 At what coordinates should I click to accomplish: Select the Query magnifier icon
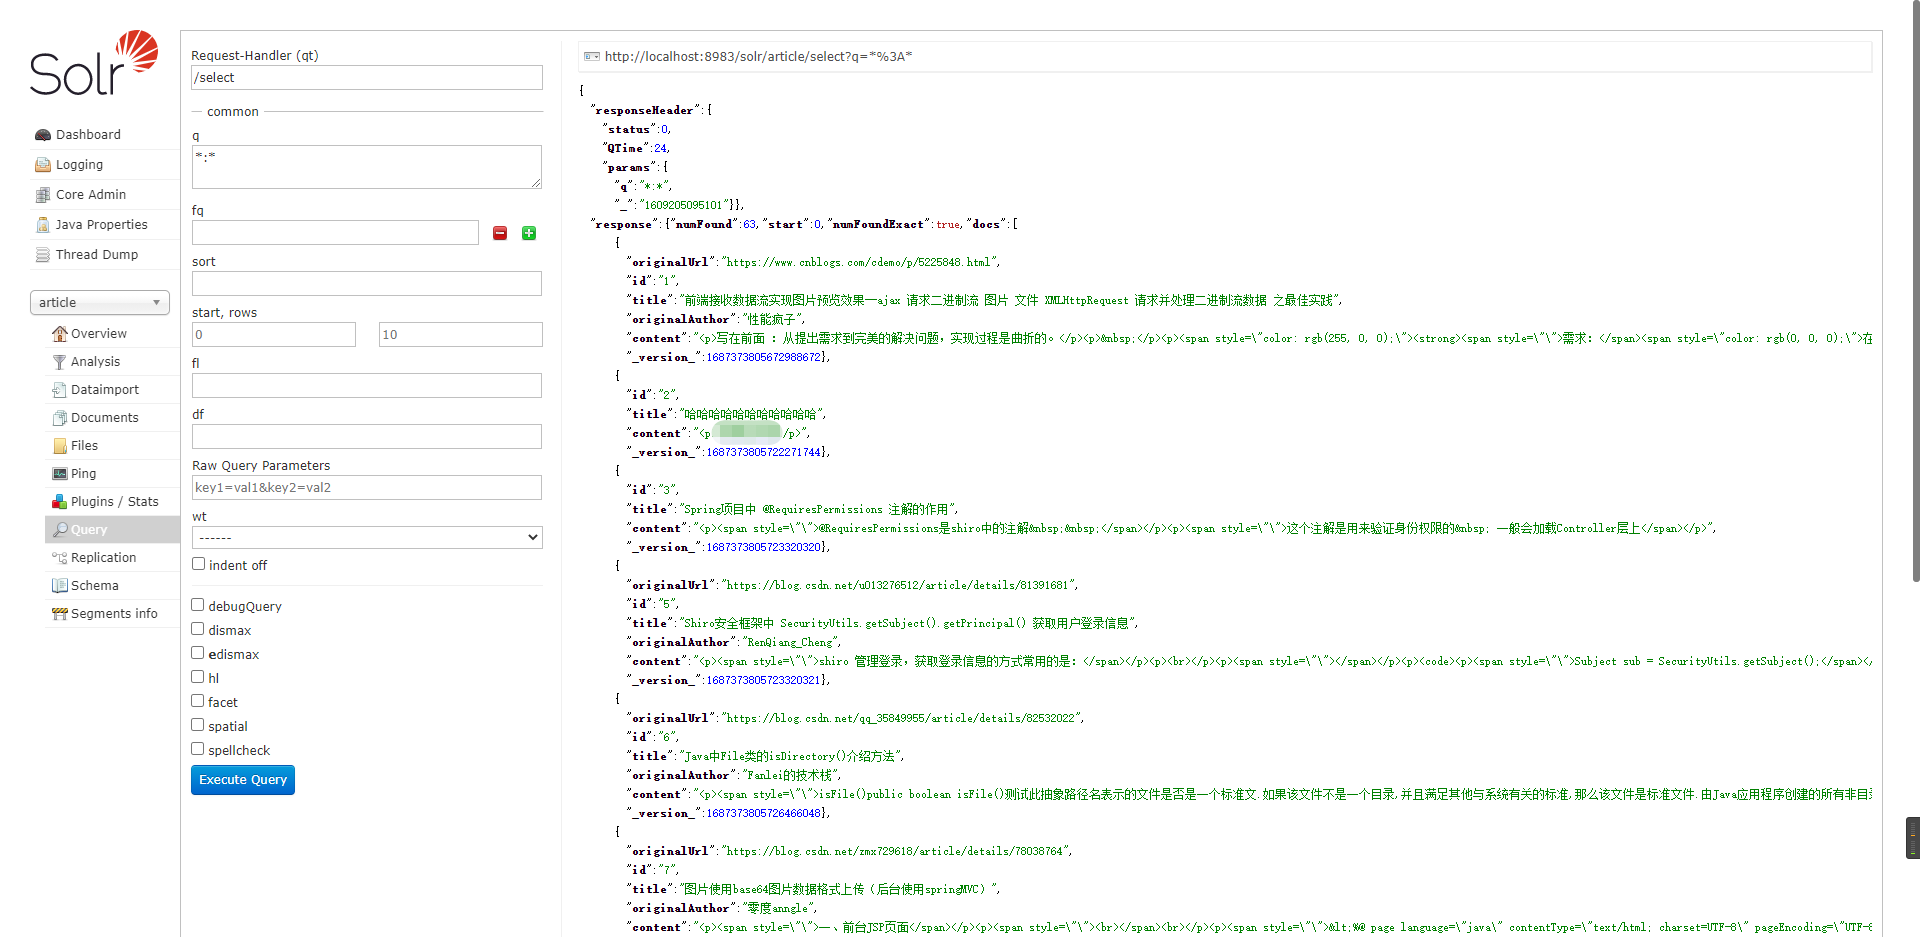[60, 530]
